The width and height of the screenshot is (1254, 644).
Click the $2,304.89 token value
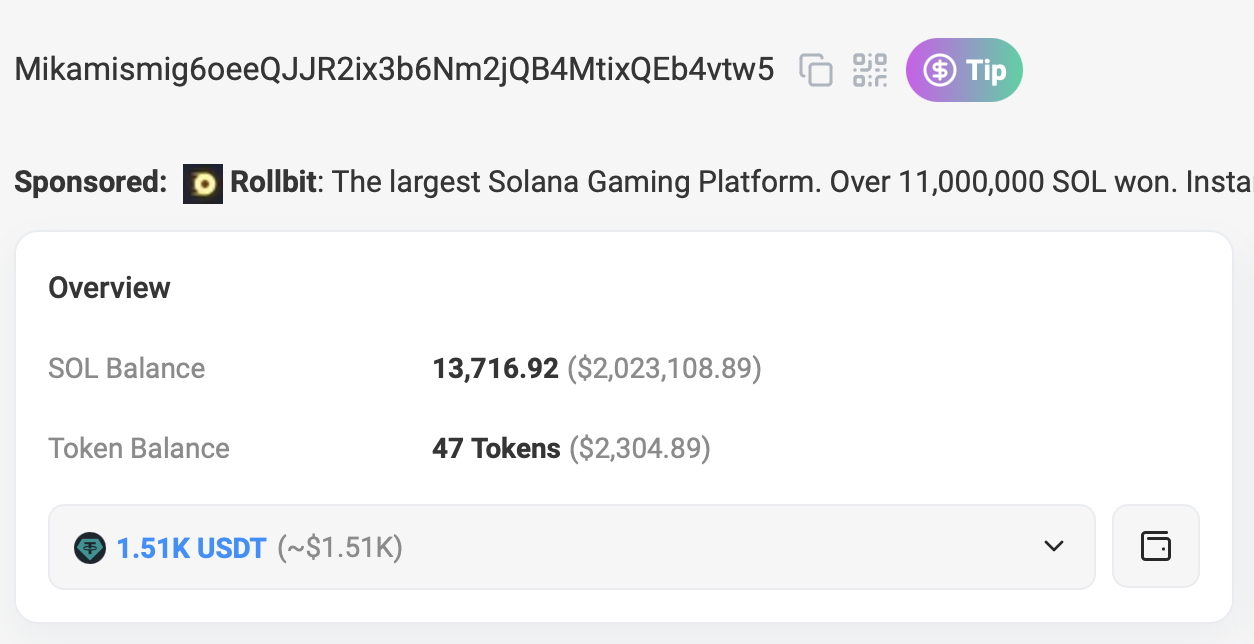click(x=640, y=449)
